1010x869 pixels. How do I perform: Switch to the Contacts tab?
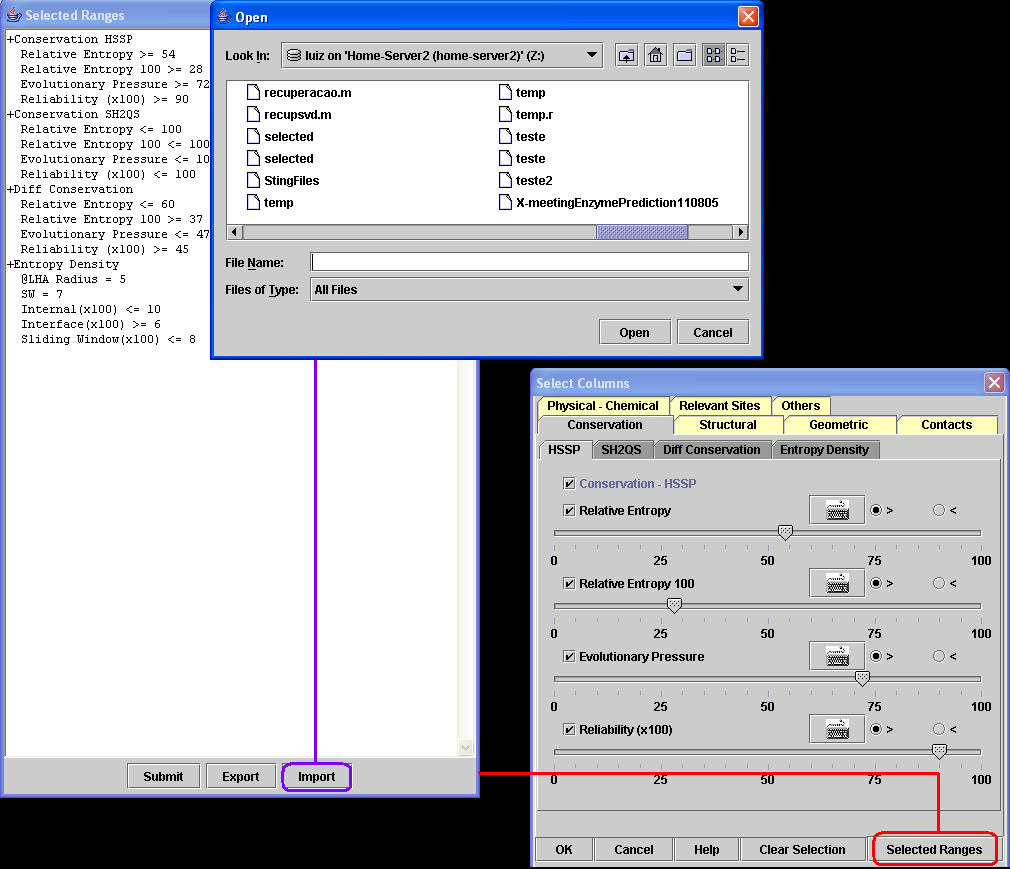click(x=946, y=425)
